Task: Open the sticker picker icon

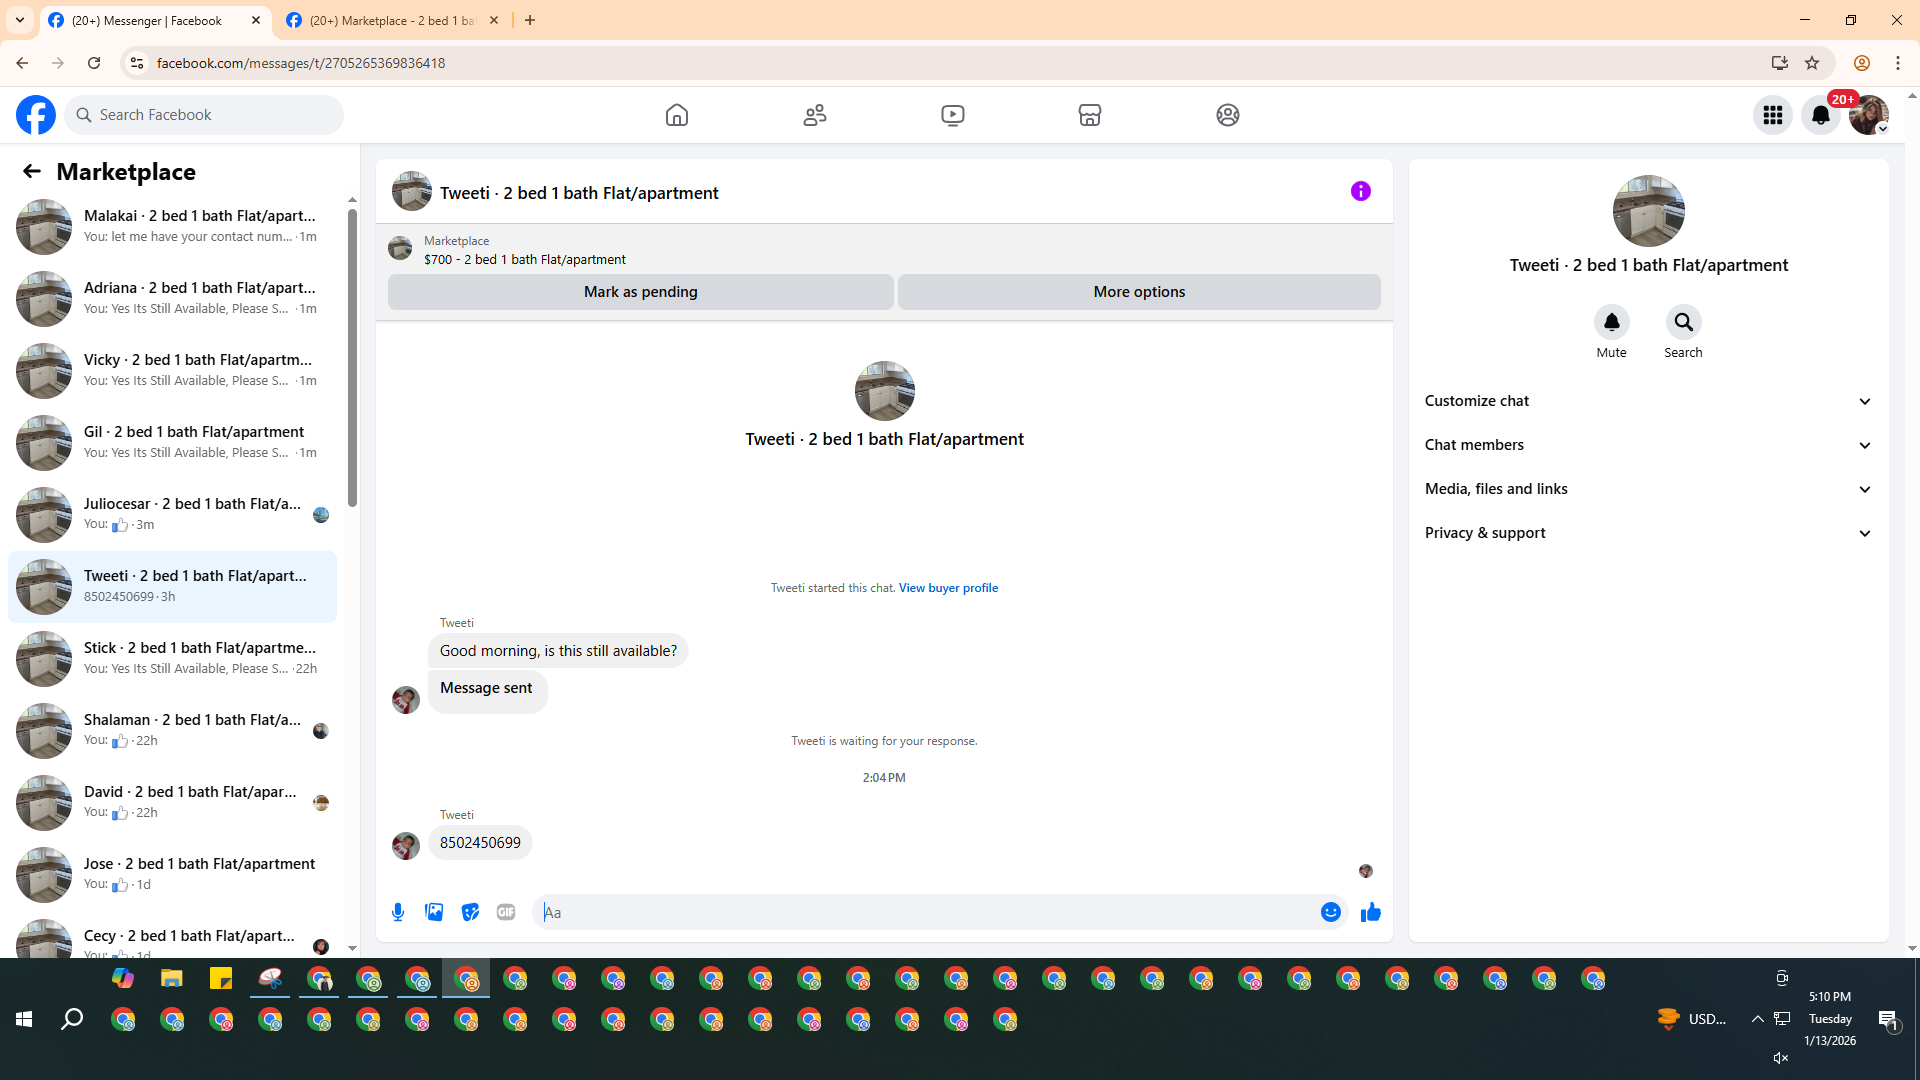Action: [x=470, y=912]
